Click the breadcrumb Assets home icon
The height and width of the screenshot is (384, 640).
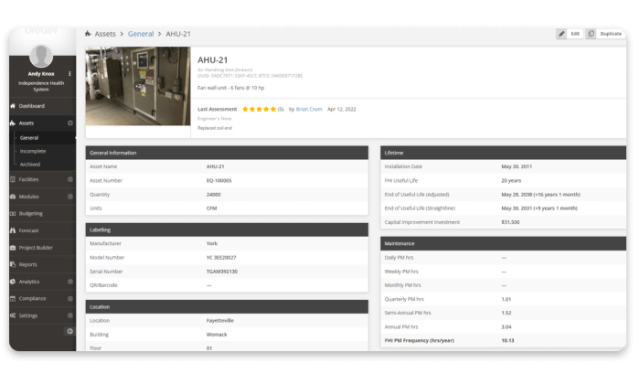pyautogui.click(x=88, y=34)
